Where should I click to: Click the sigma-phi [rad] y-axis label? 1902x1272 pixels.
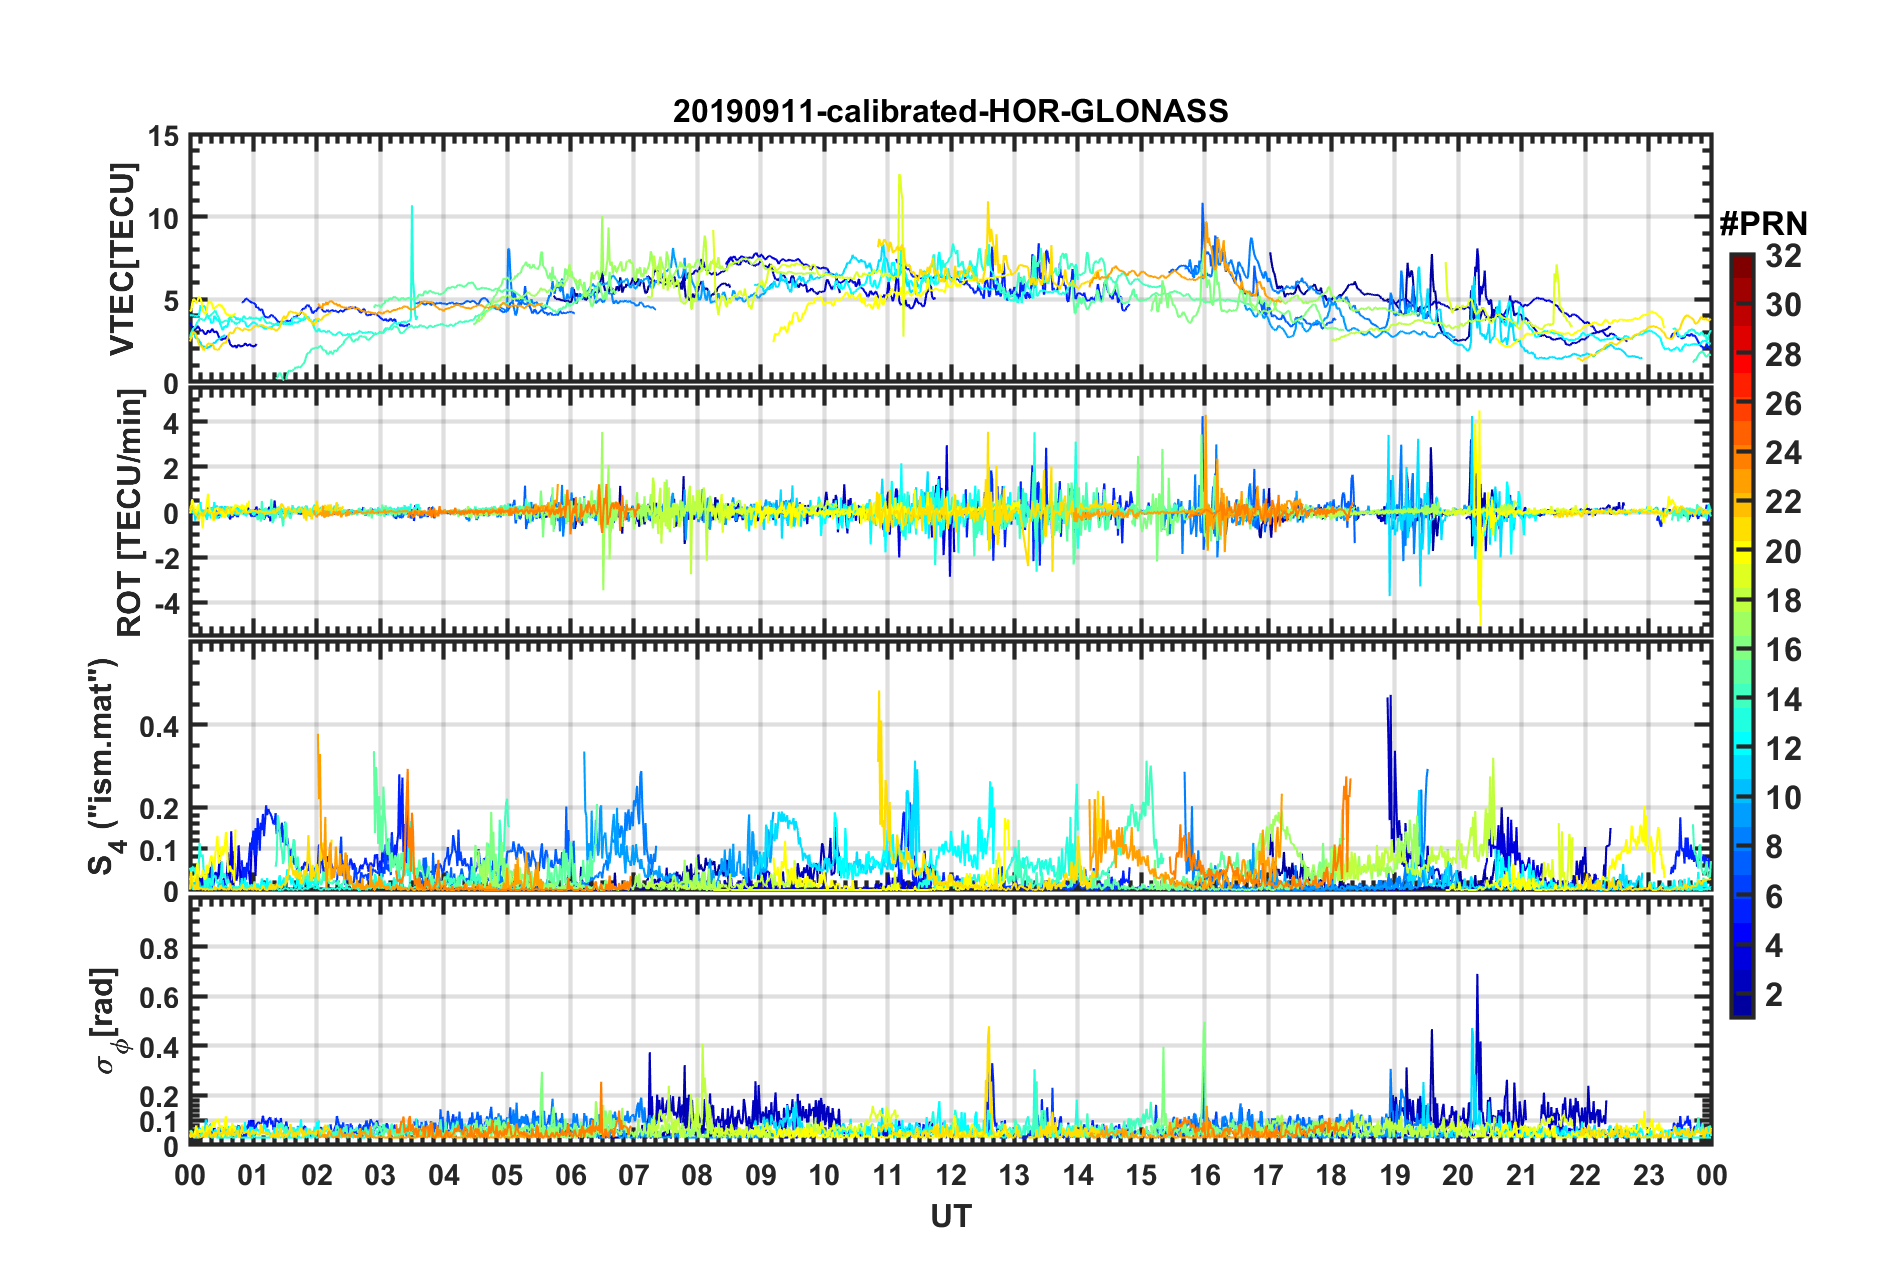[x=105, y=1021]
